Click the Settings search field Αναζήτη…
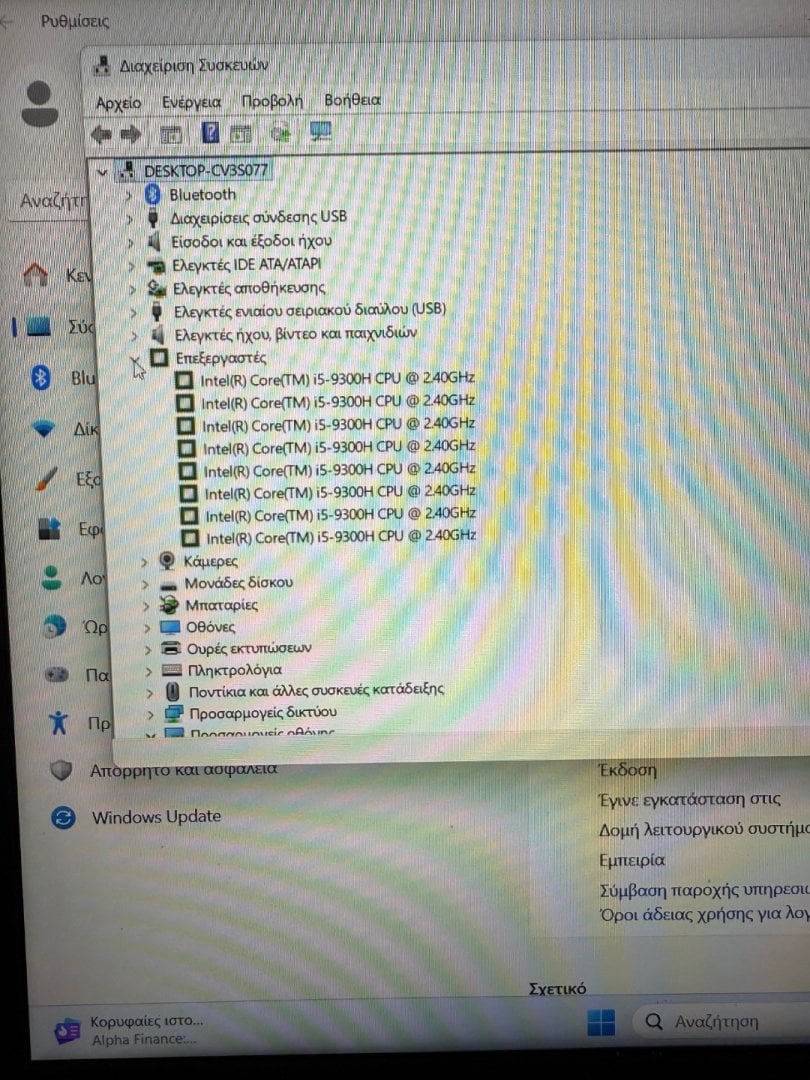The image size is (810, 1080). (x=52, y=202)
